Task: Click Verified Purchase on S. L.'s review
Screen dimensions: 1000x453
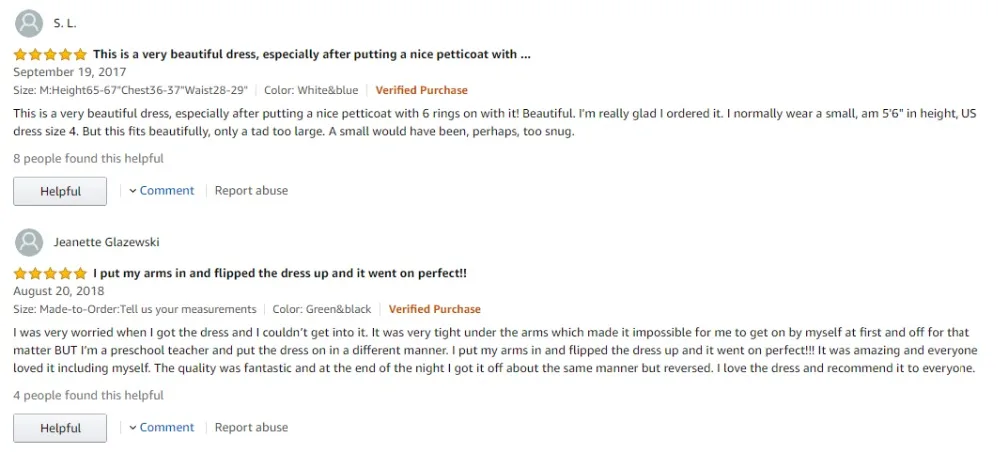Action: coord(421,90)
